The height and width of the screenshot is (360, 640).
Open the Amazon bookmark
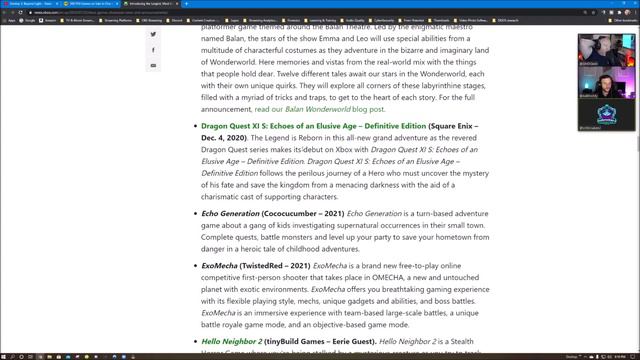[47, 20]
